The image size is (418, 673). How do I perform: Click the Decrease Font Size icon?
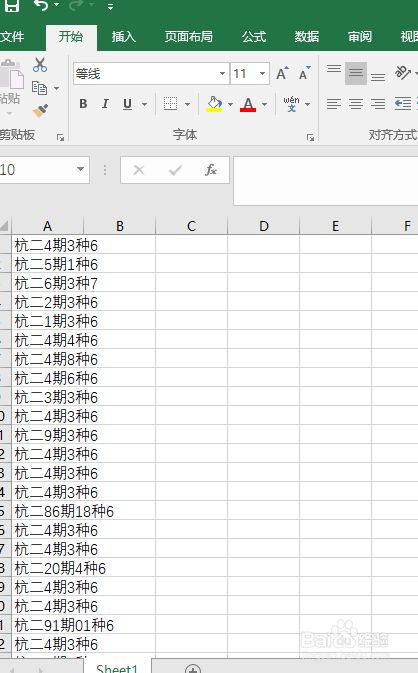[x=304, y=74]
